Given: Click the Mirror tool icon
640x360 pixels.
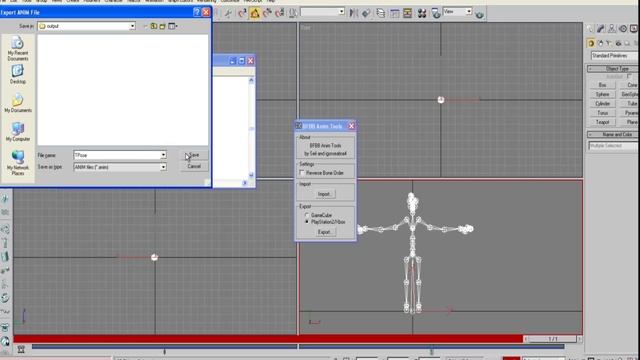Looking at the screenshot, I should tap(354, 13).
